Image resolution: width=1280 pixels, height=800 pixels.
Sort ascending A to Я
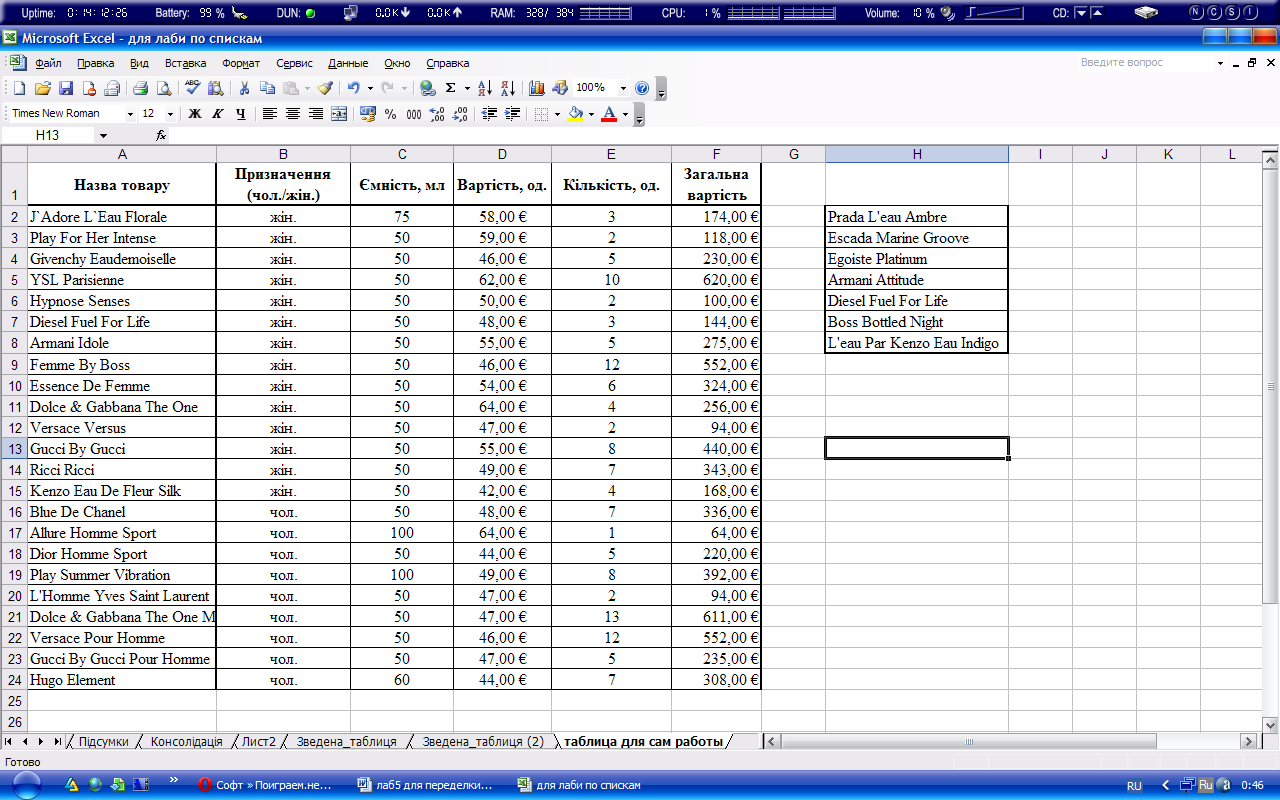click(485, 88)
